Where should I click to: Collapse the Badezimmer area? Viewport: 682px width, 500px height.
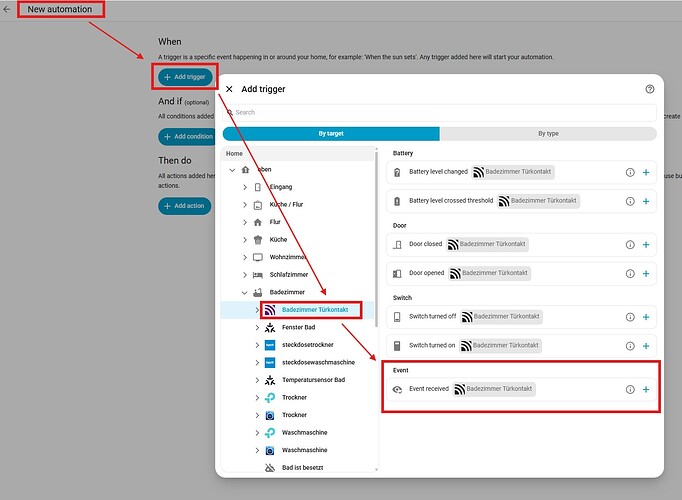[x=245, y=292]
